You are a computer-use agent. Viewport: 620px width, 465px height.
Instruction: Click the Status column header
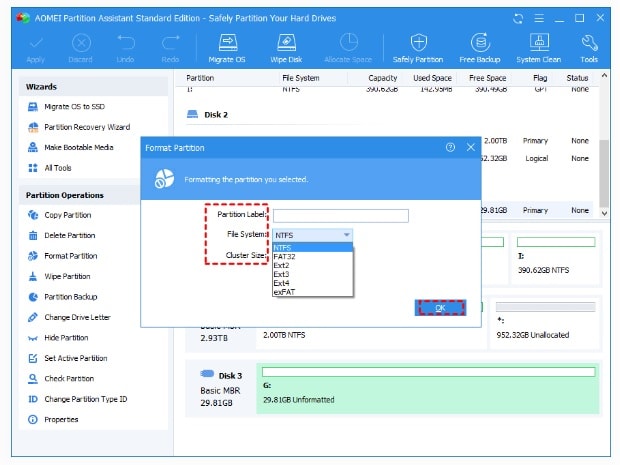coord(577,78)
